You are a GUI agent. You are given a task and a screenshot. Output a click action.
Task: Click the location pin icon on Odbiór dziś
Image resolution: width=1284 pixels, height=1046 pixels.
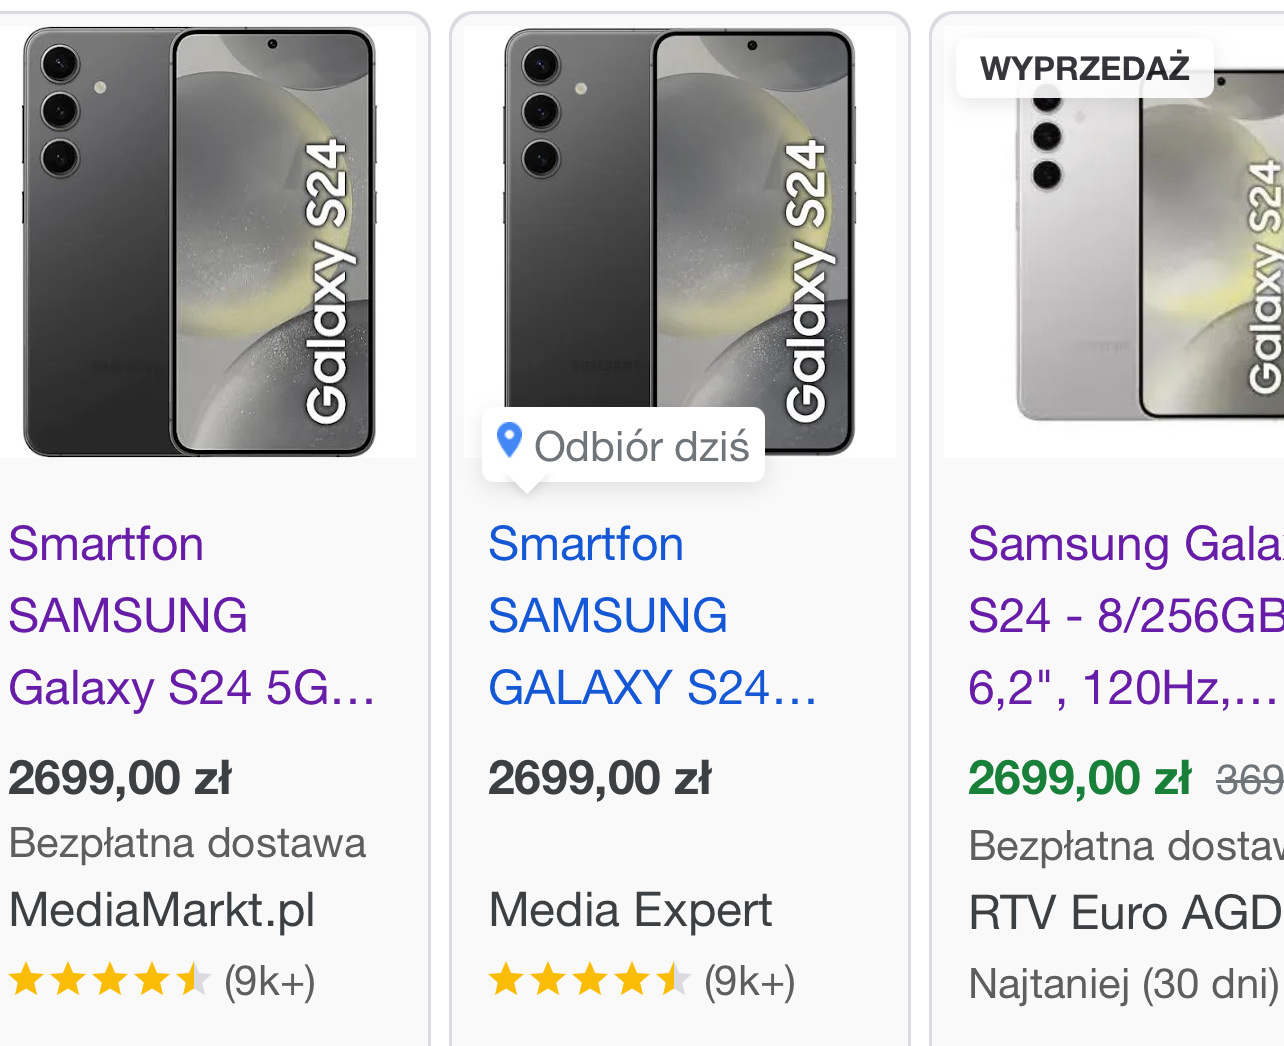tap(509, 440)
